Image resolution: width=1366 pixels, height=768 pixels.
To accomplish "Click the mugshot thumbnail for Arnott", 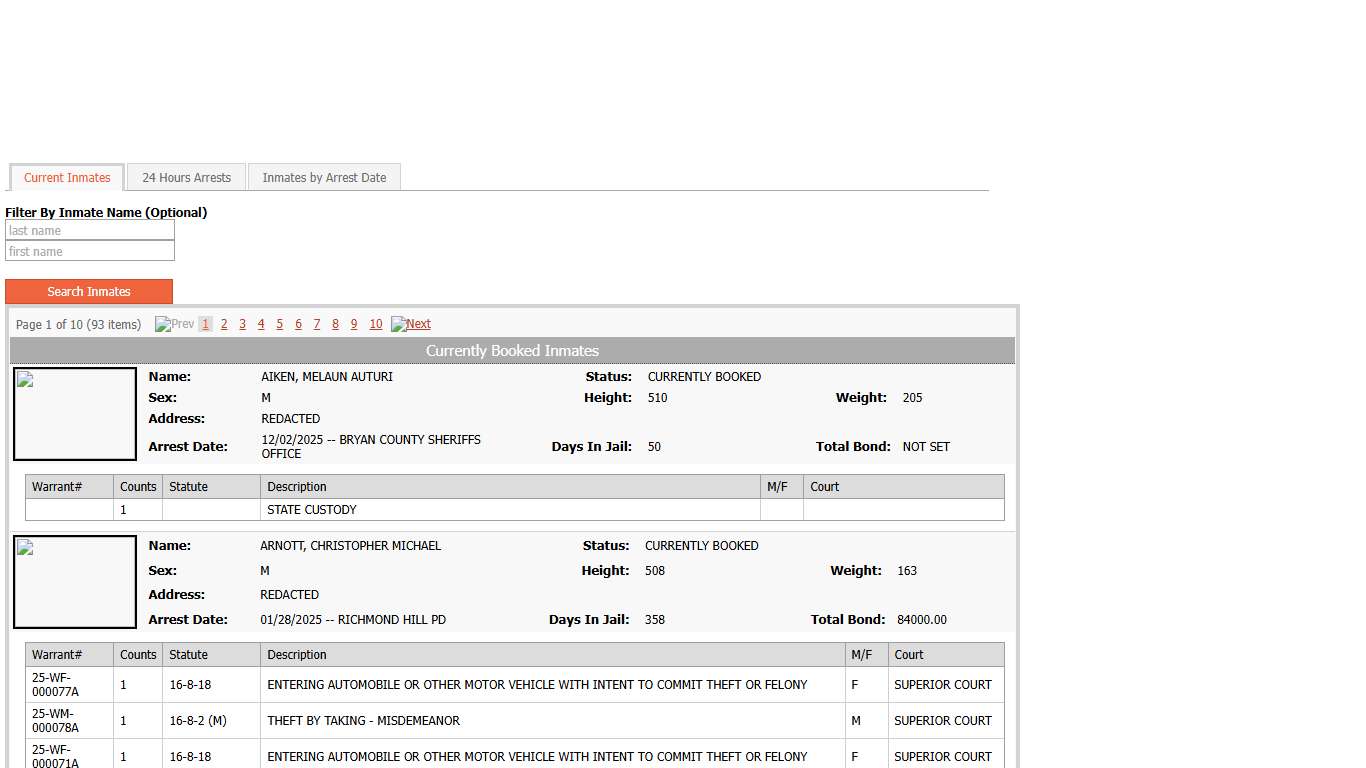I will coord(75,582).
